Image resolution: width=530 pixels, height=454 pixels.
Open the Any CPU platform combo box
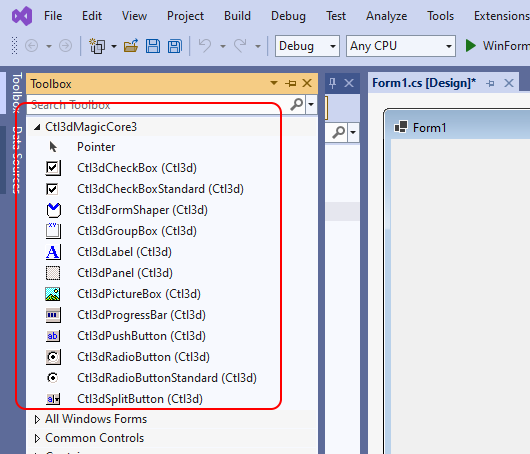tap(401, 46)
